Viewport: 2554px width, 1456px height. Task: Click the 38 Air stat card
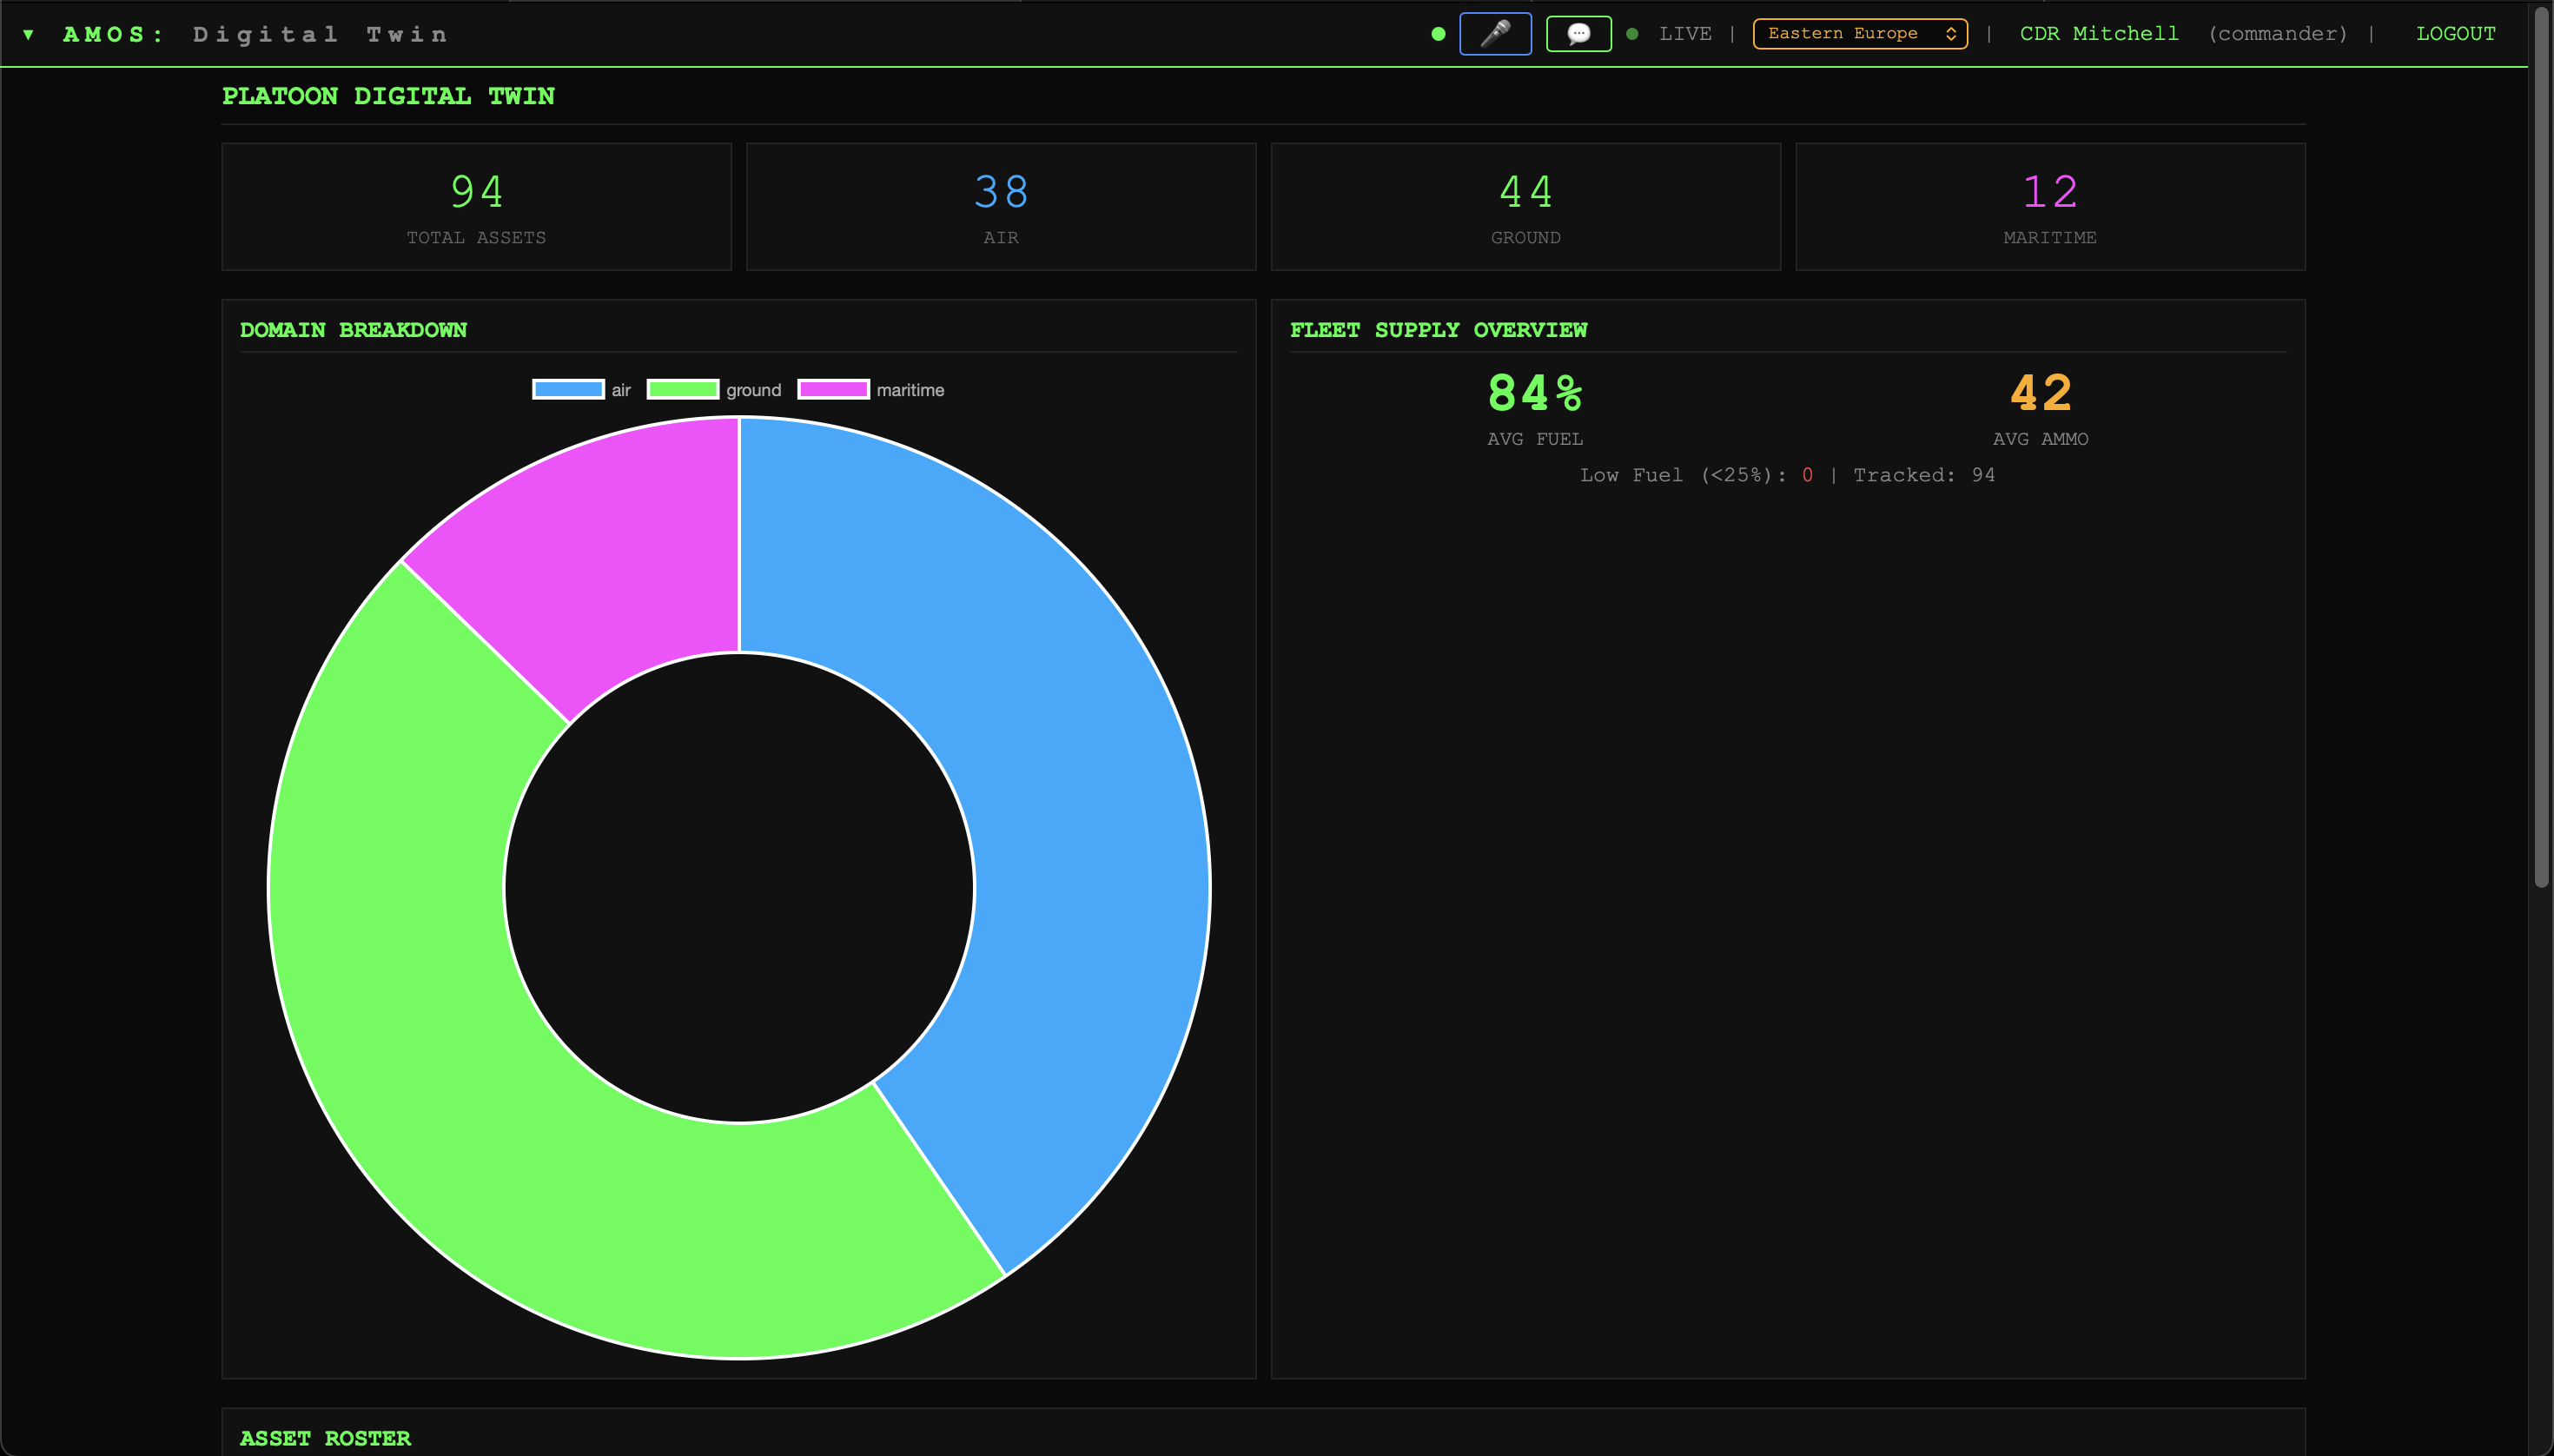1001,207
